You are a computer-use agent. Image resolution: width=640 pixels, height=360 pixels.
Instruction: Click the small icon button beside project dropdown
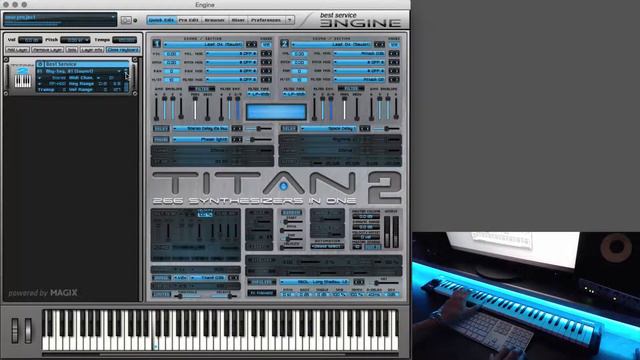click(126, 20)
